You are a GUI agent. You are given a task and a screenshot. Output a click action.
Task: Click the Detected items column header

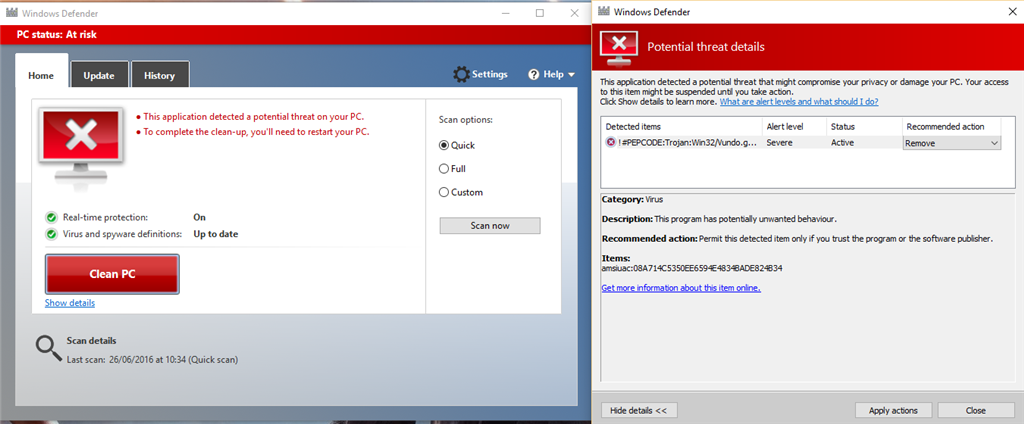tap(633, 127)
